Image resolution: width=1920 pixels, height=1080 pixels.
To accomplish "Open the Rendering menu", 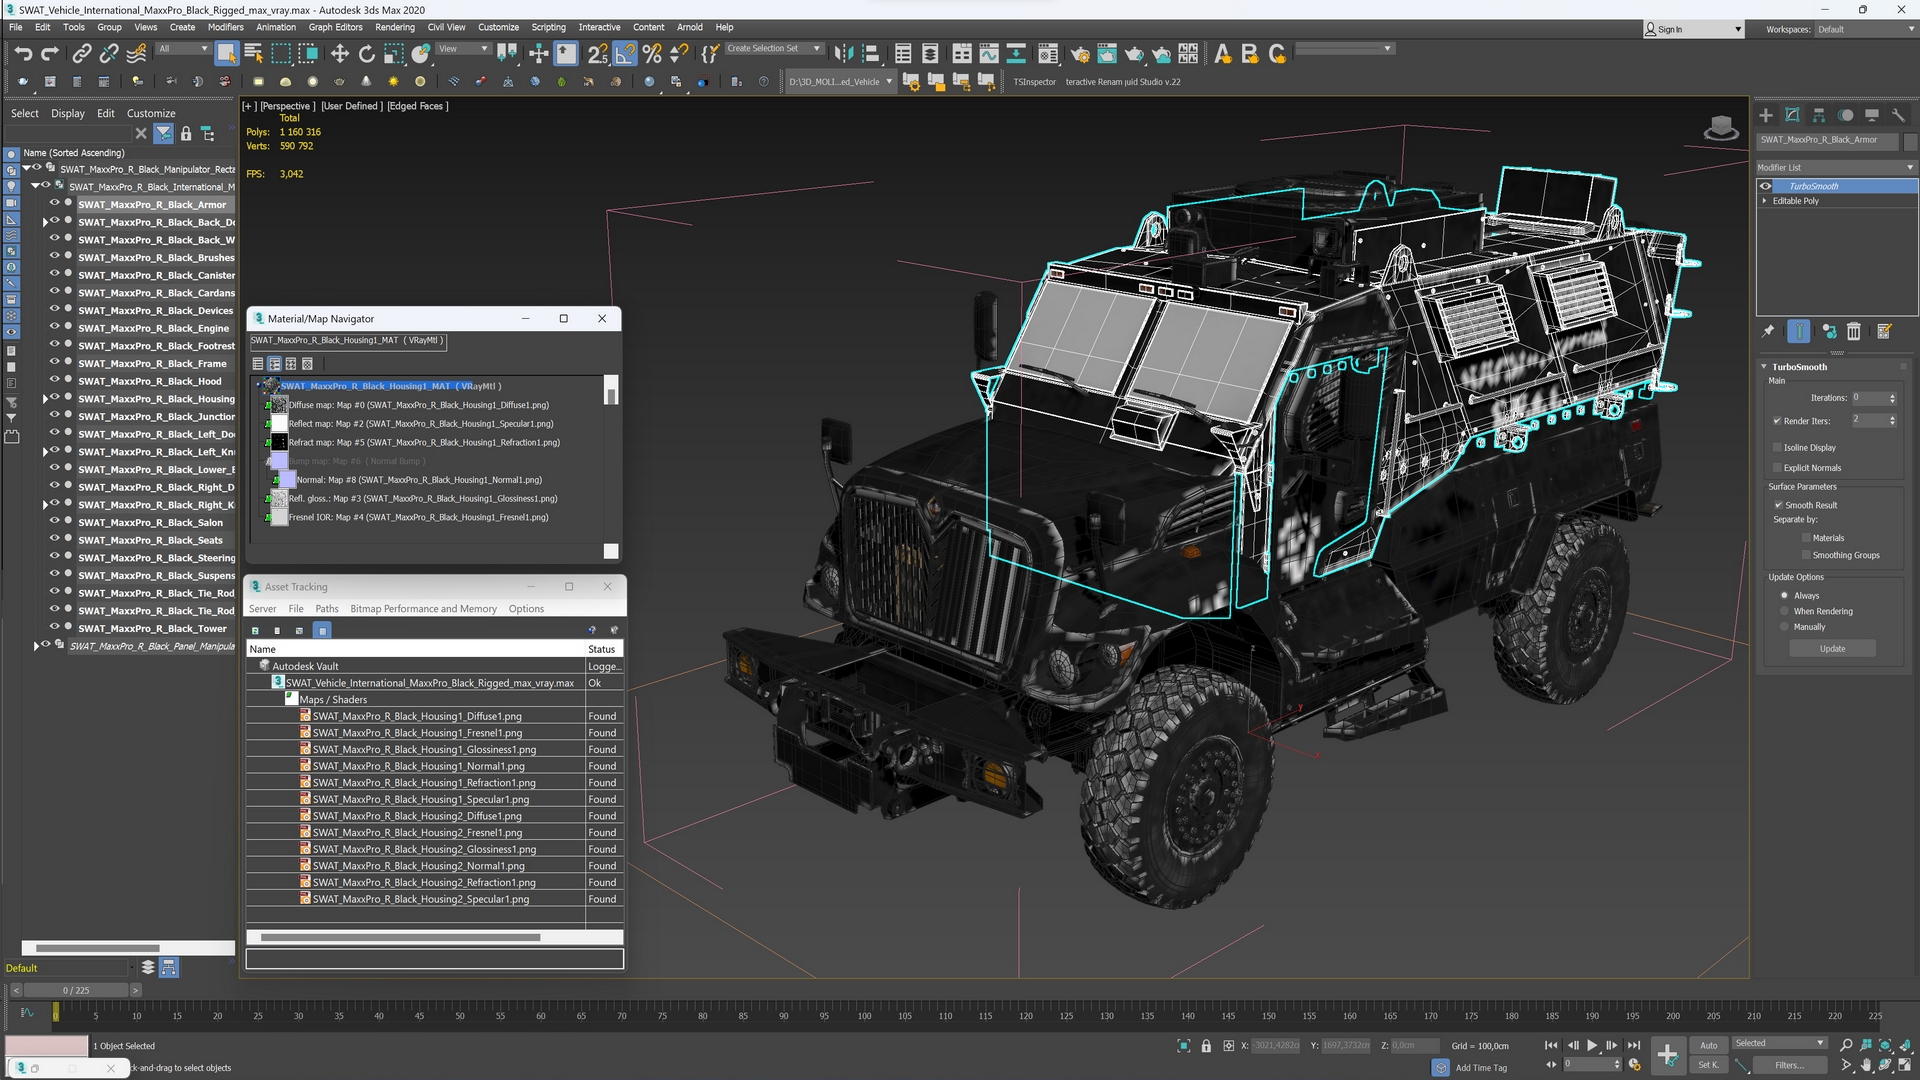I will [x=395, y=27].
